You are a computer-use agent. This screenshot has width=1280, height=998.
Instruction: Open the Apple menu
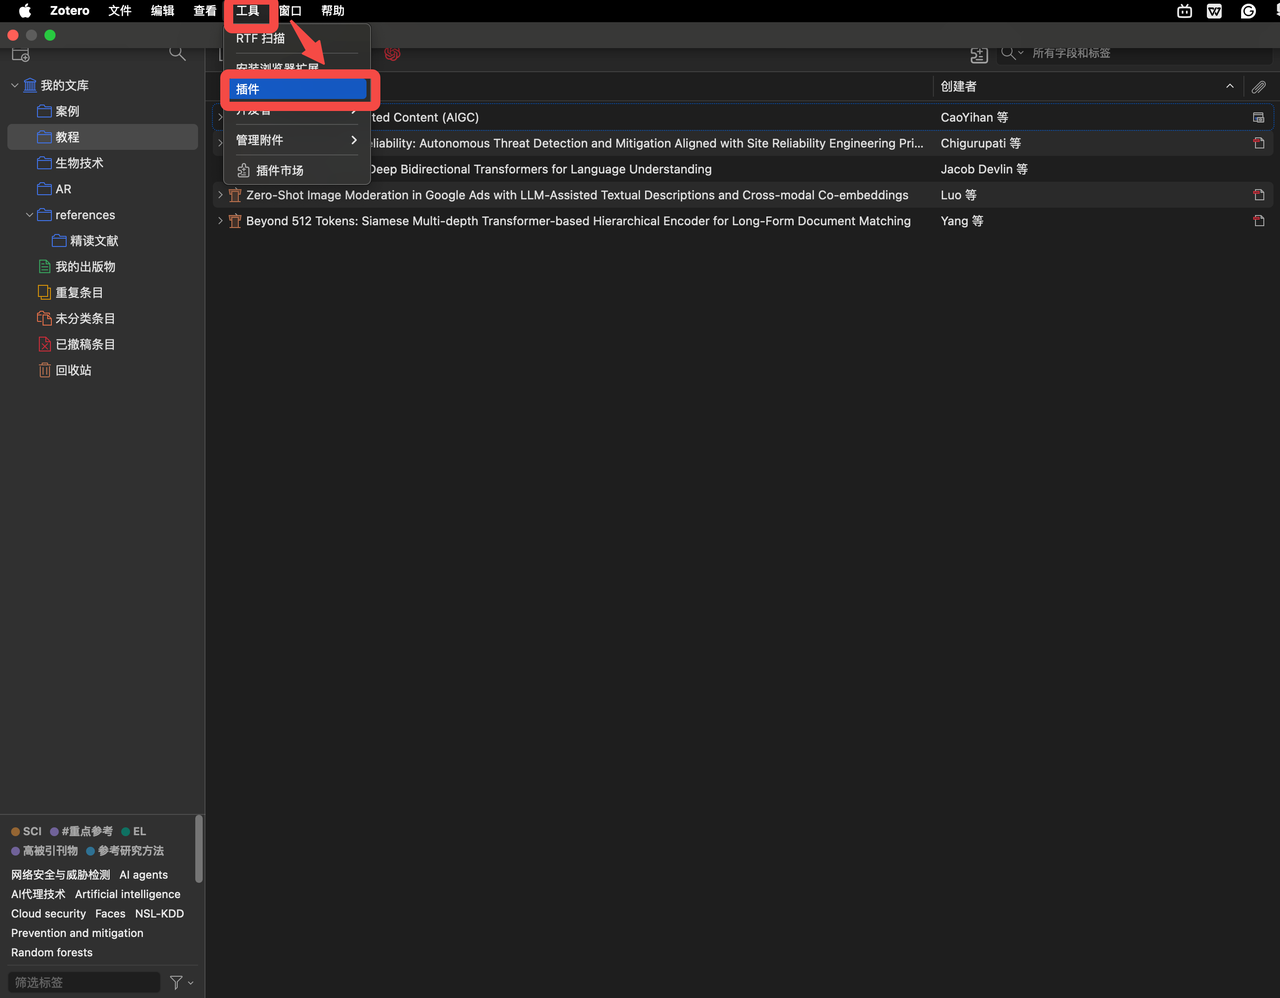click(25, 11)
